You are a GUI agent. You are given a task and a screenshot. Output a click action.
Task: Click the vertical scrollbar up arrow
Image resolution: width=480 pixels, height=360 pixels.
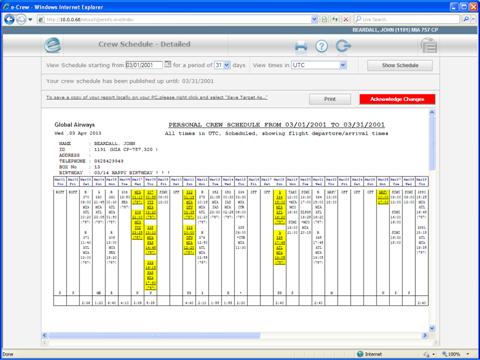click(x=432, y=113)
